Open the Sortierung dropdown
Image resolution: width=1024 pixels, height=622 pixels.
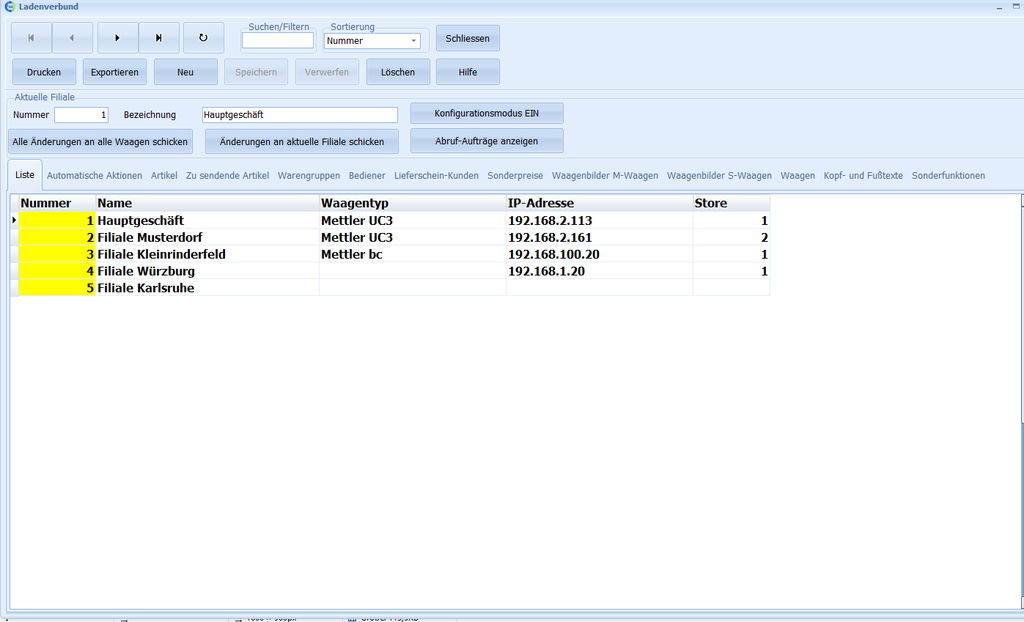414,41
